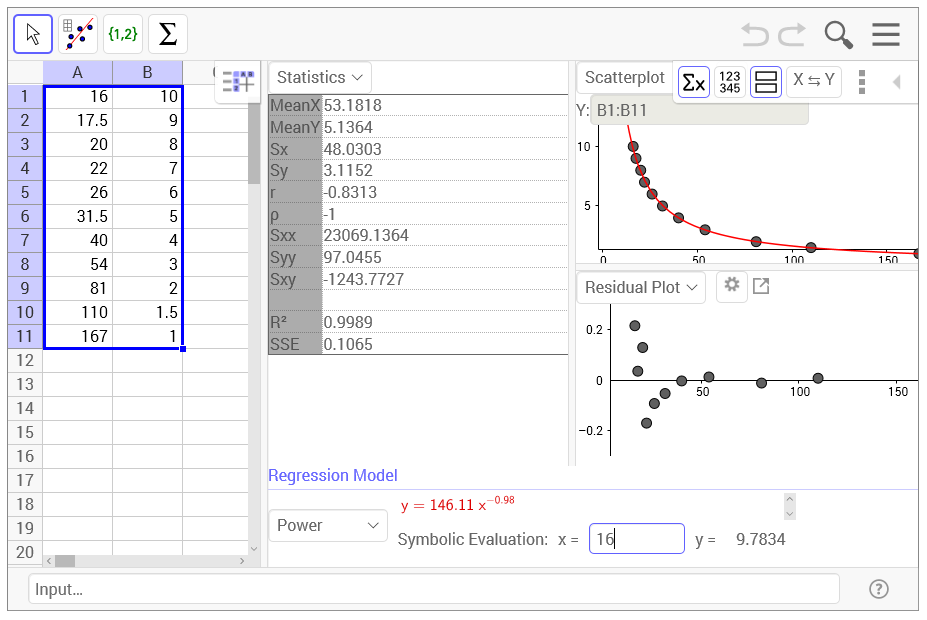The width and height of the screenshot is (927, 620).
Task: Select the Move arrow tool
Action: click(x=33, y=34)
